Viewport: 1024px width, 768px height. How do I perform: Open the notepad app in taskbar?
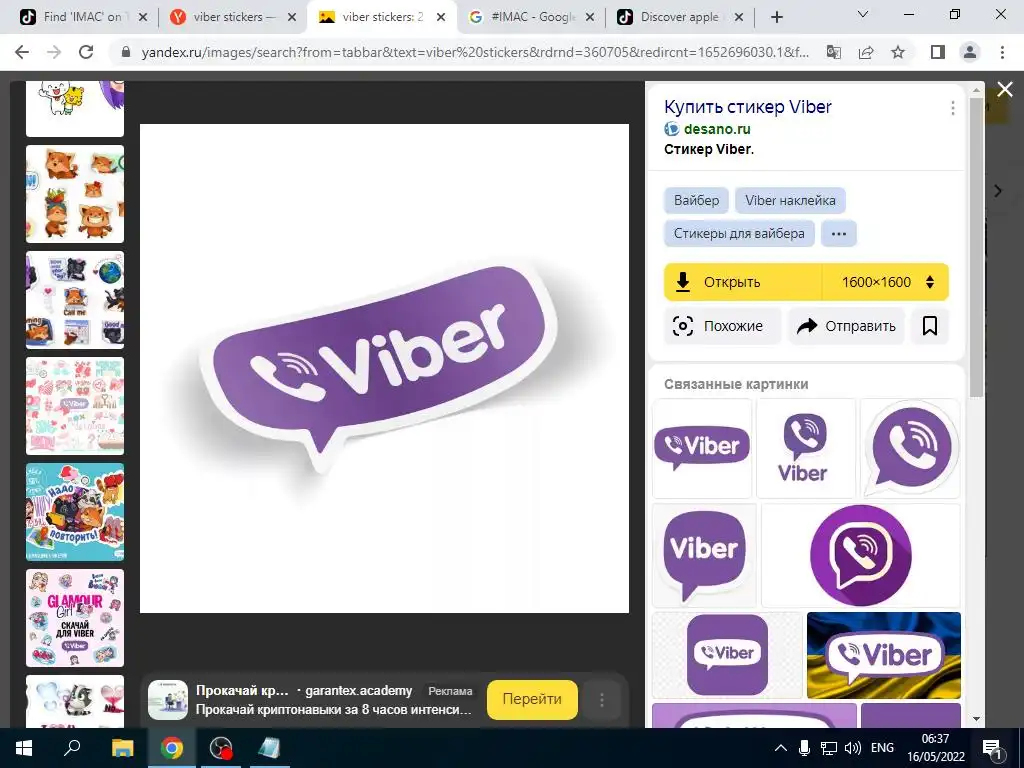point(269,748)
